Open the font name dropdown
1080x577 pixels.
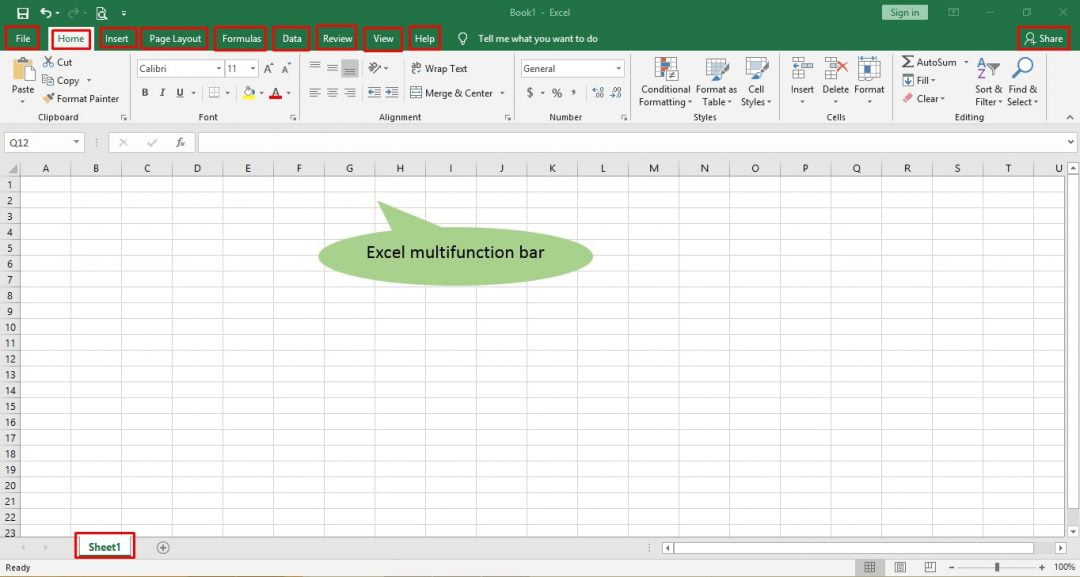coord(217,67)
